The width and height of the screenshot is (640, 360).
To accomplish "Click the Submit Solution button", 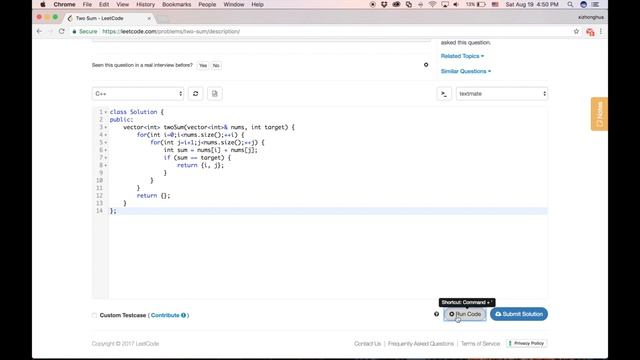I will coord(519,314).
